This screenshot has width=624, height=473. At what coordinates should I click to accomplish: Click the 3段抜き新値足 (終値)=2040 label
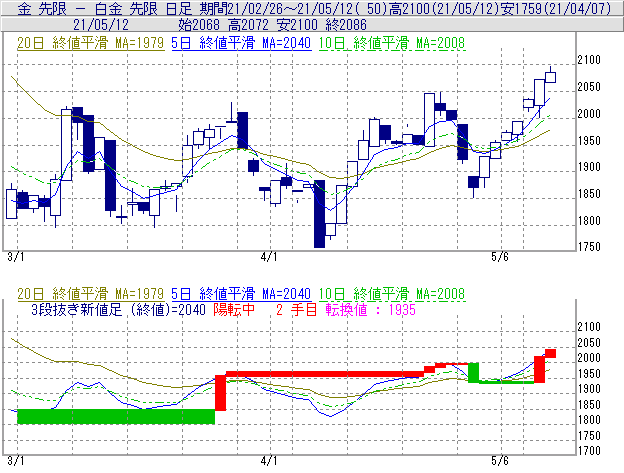[x=119, y=310]
